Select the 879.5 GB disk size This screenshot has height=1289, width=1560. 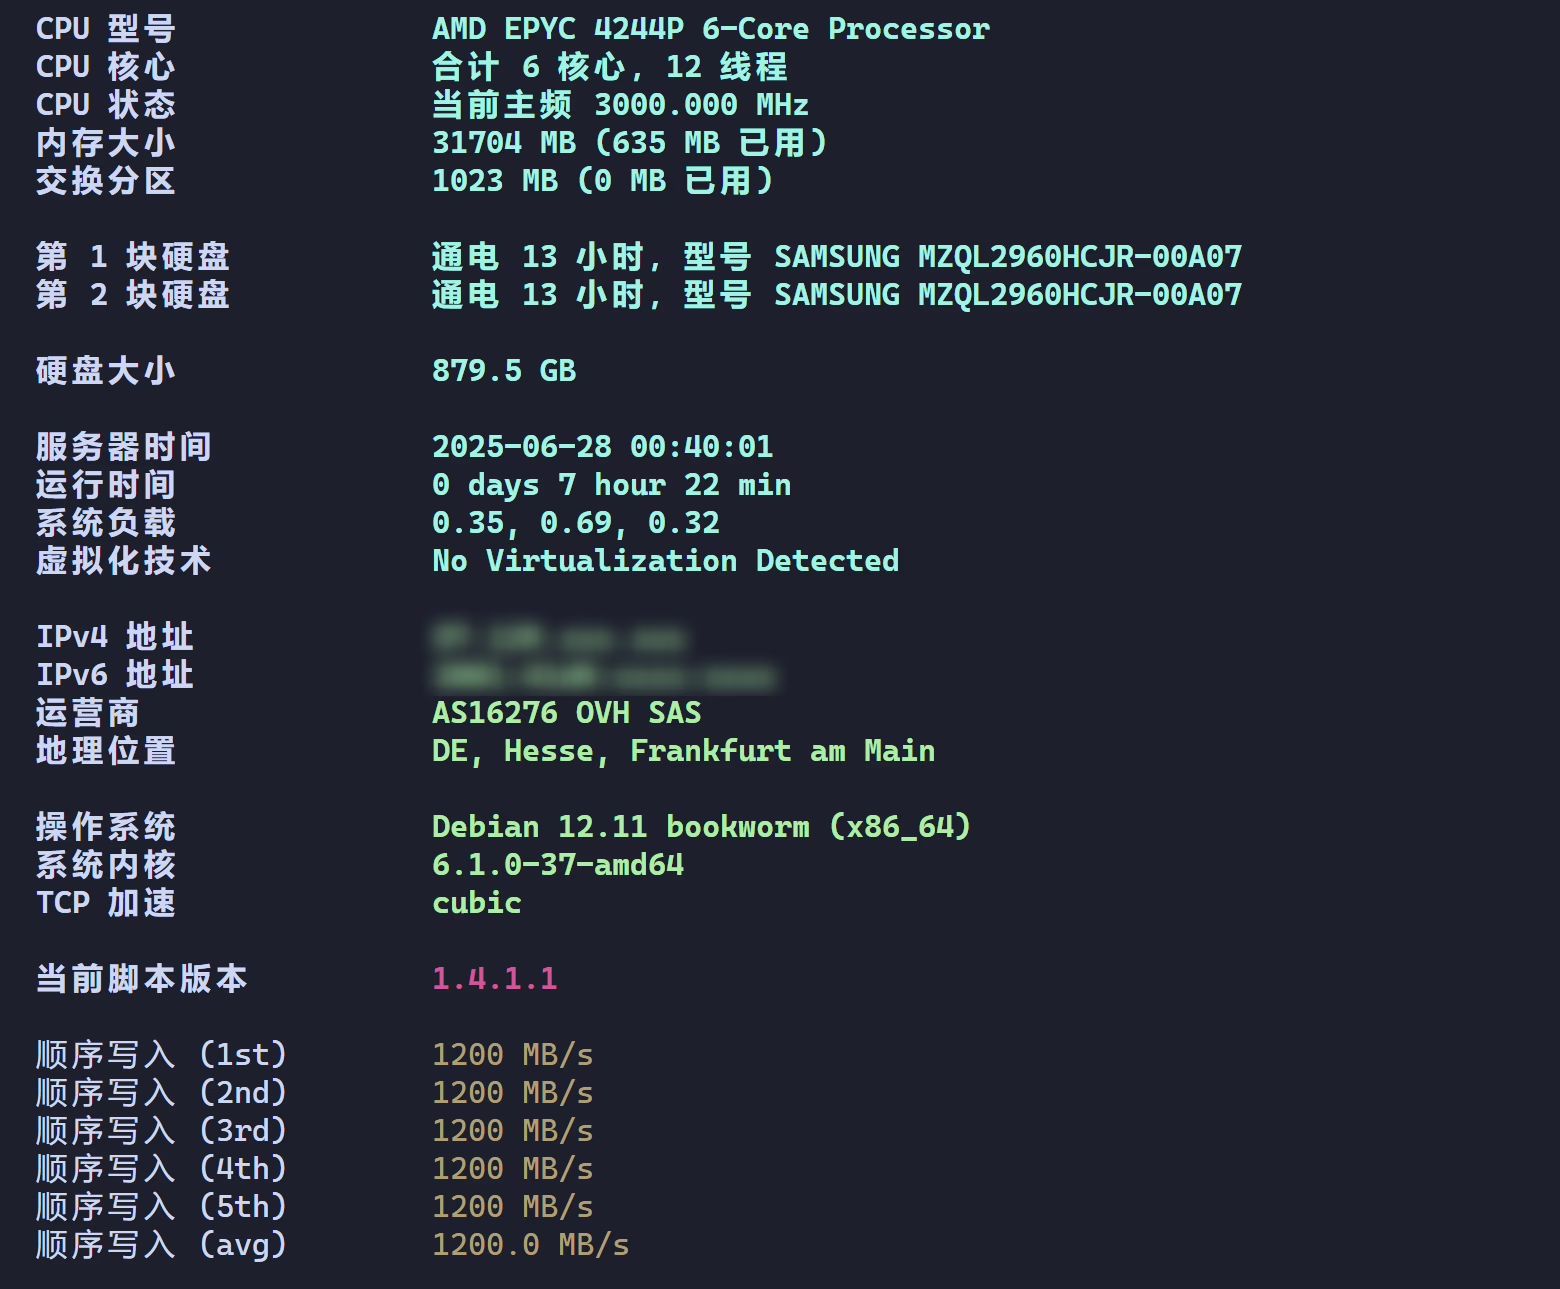click(x=504, y=371)
